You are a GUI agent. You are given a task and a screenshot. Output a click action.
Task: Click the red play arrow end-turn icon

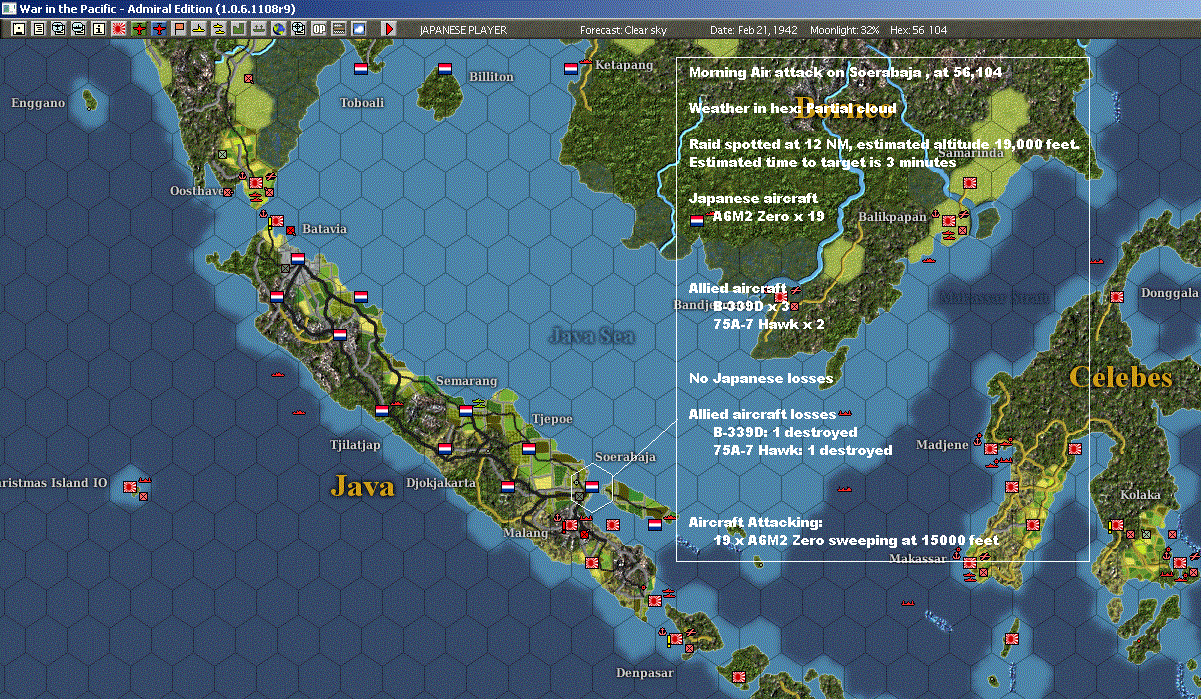pyautogui.click(x=389, y=29)
